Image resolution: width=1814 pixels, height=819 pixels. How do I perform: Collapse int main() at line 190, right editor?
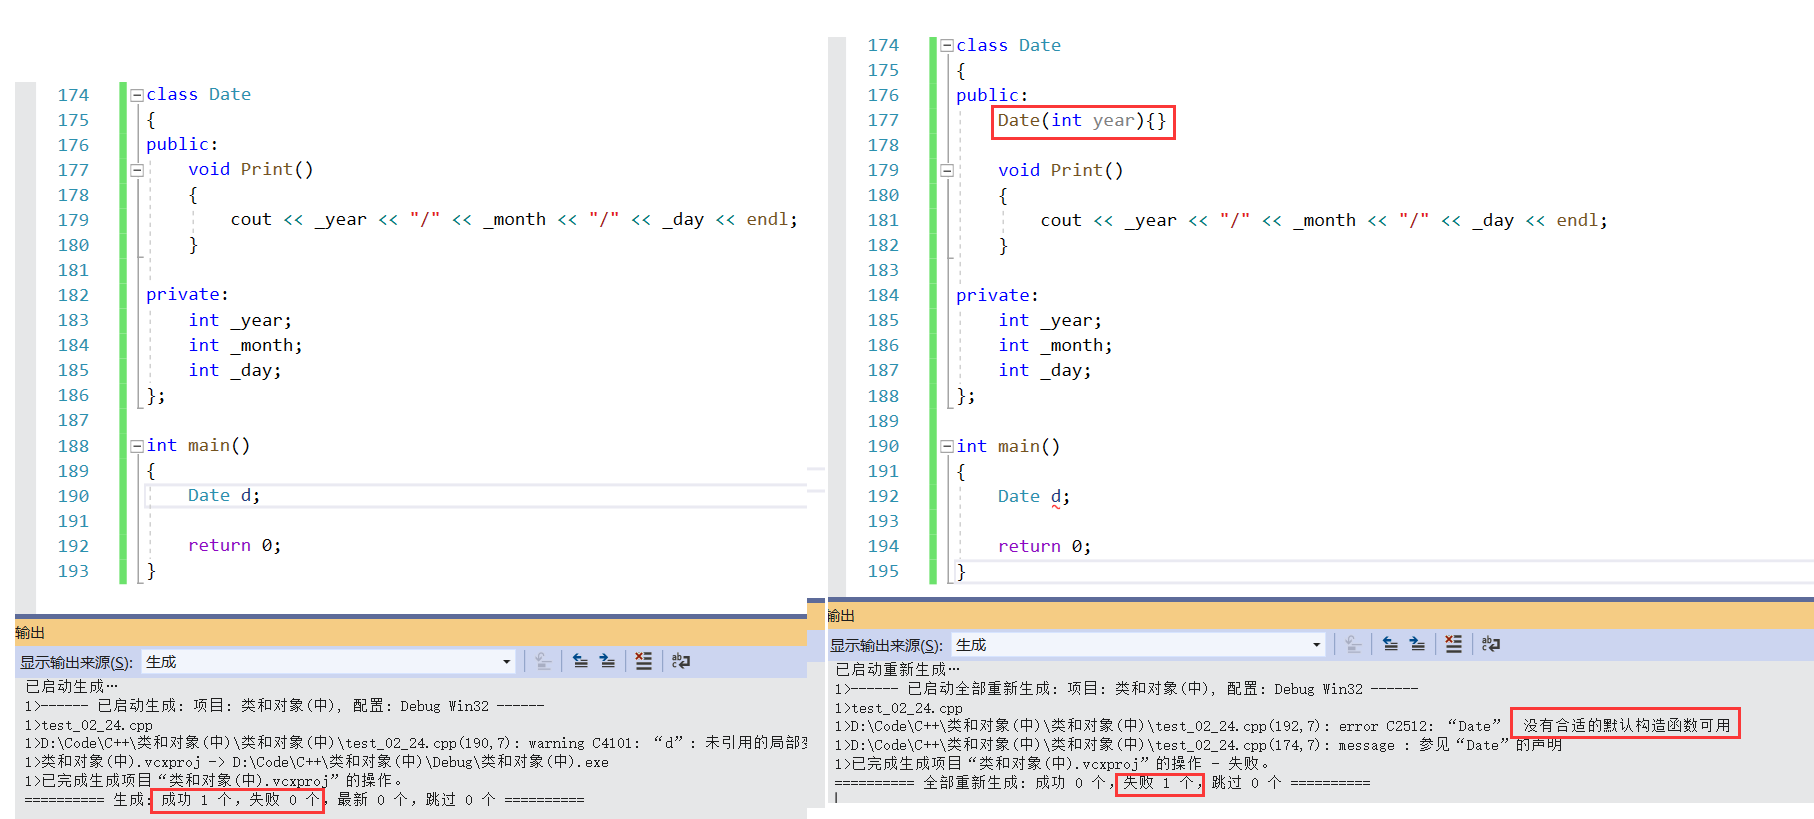(947, 447)
